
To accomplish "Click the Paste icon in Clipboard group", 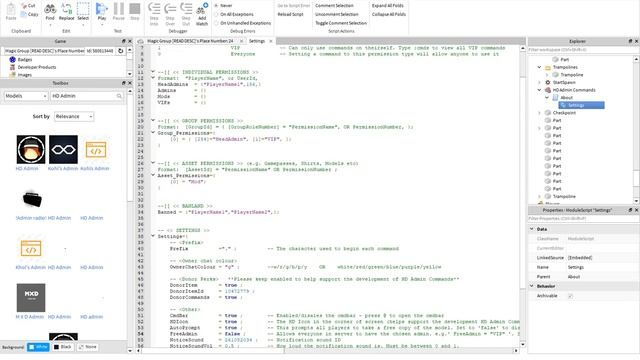I will coord(11,10).
